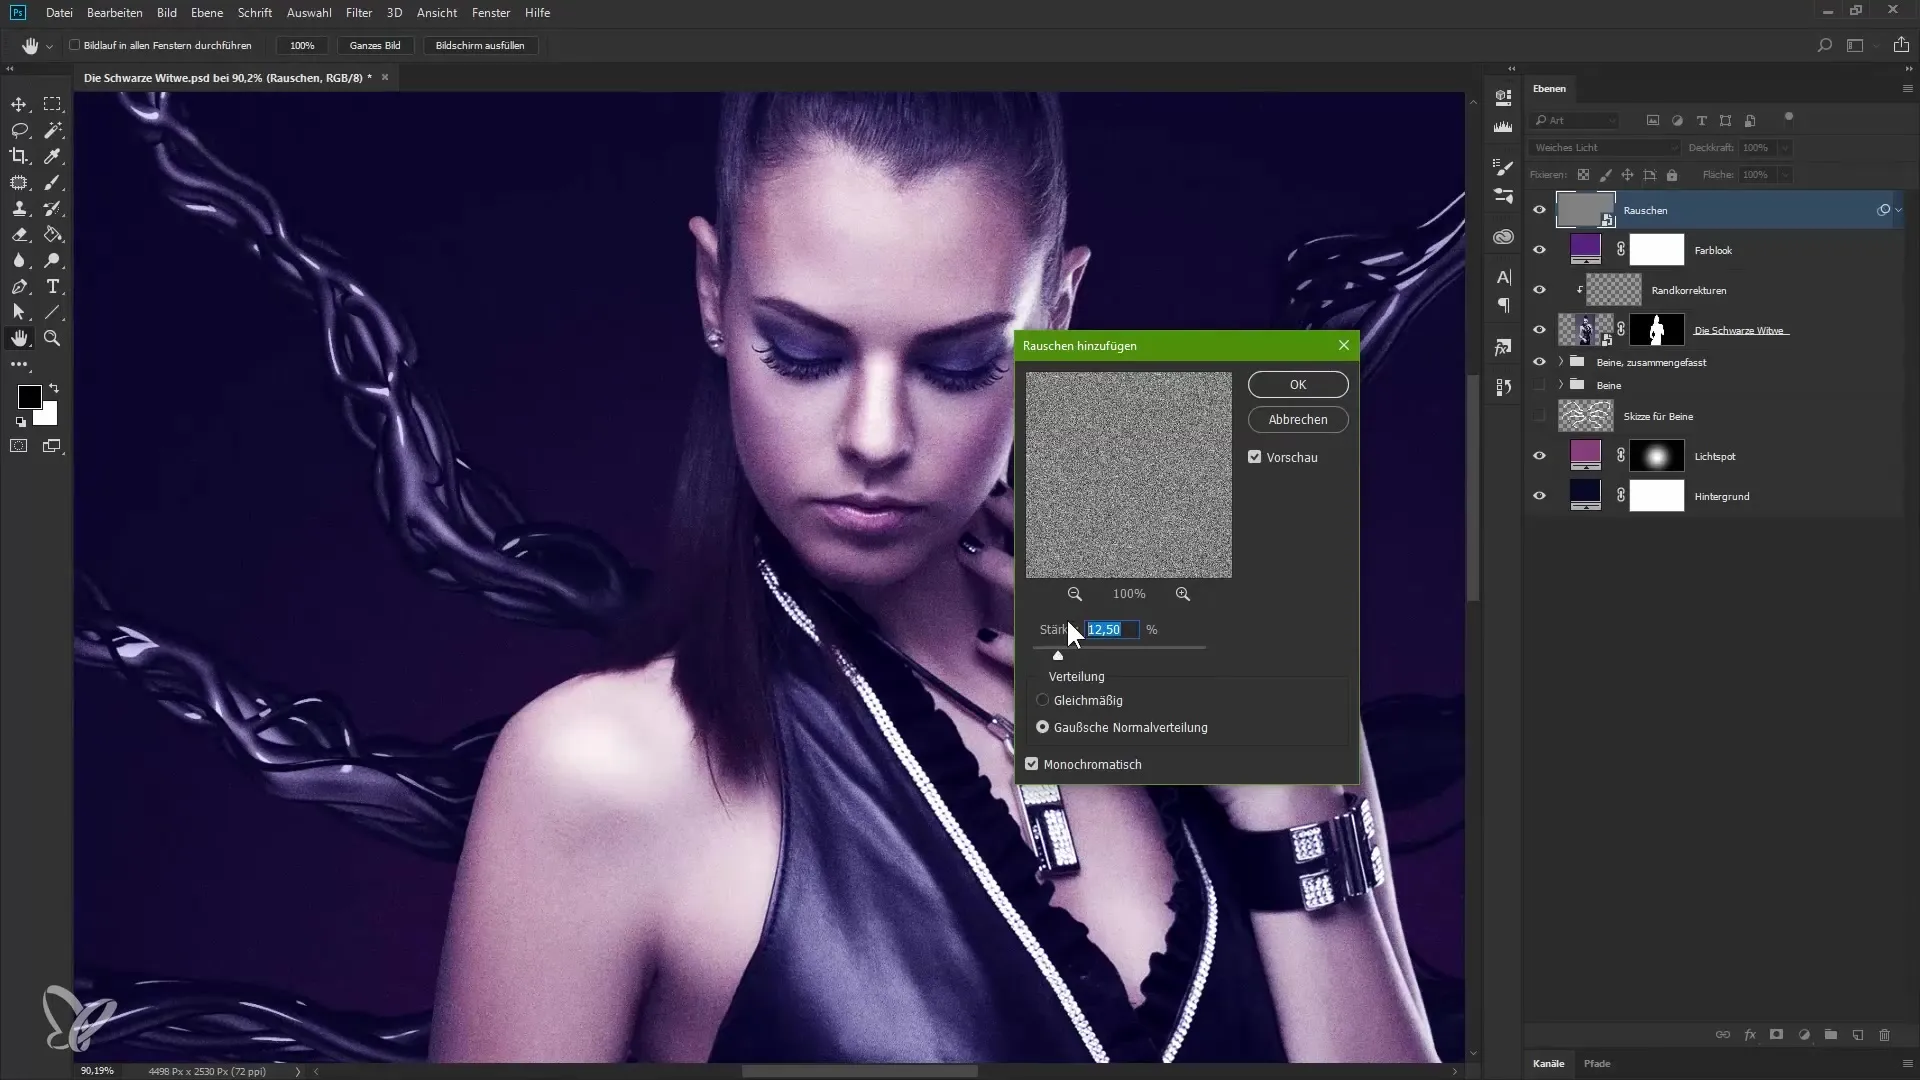Click the Stärke value input field
This screenshot has width=1920, height=1080.
point(1112,629)
